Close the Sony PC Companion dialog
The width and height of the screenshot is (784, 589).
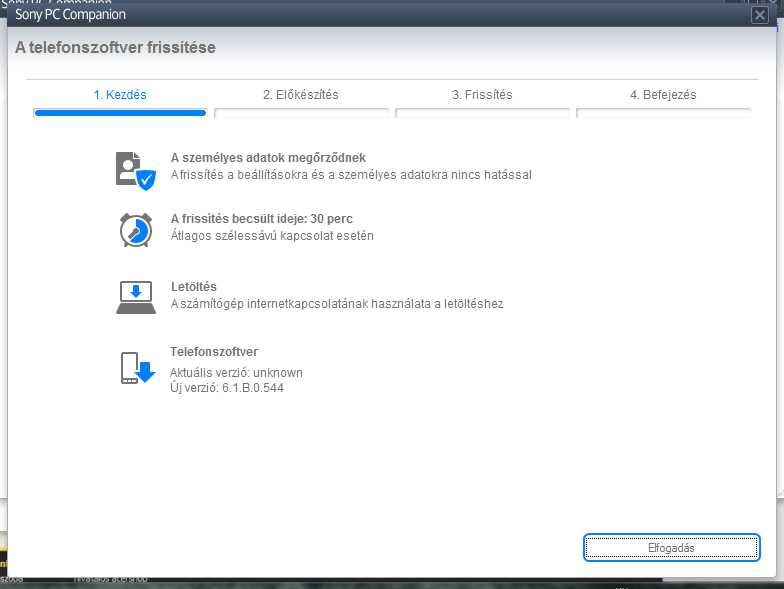(760, 15)
